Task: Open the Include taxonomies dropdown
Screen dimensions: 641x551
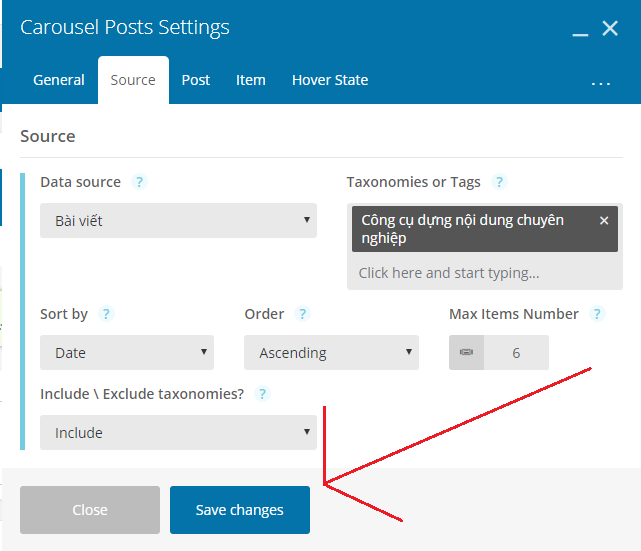Action: (x=178, y=432)
